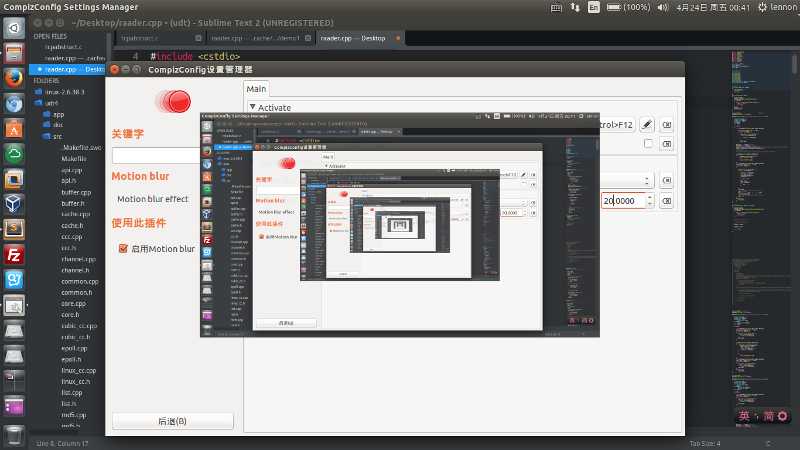Open epoll.cpp in the sidebar

[74, 348]
